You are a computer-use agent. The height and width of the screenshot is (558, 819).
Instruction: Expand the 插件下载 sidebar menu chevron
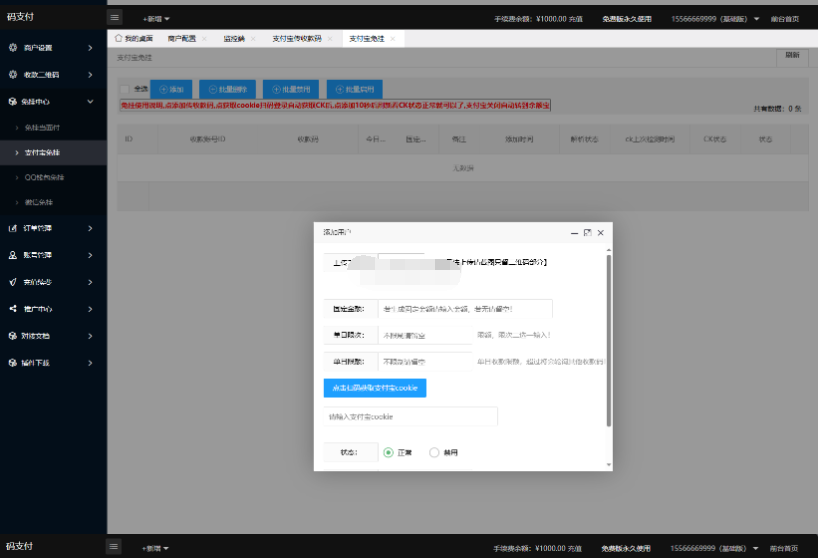coord(90,363)
